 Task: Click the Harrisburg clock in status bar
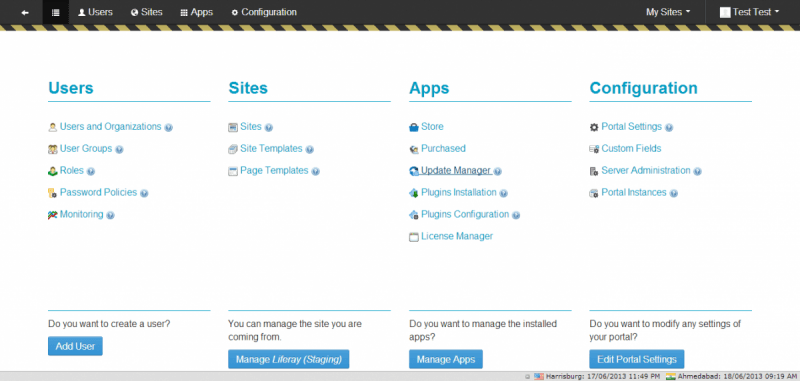coord(597,376)
